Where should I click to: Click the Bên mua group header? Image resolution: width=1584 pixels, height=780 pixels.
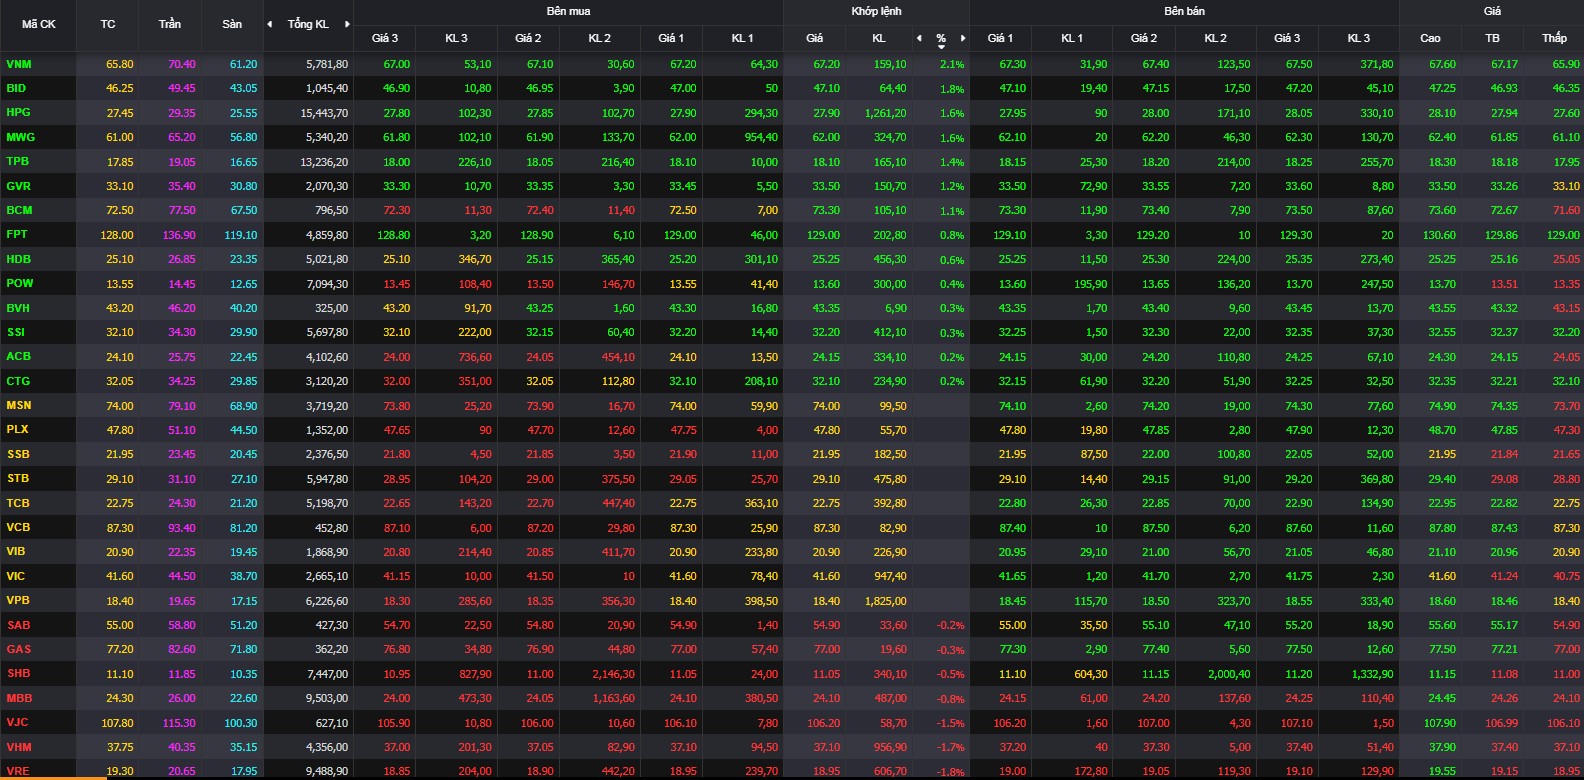(x=568, y=11)
